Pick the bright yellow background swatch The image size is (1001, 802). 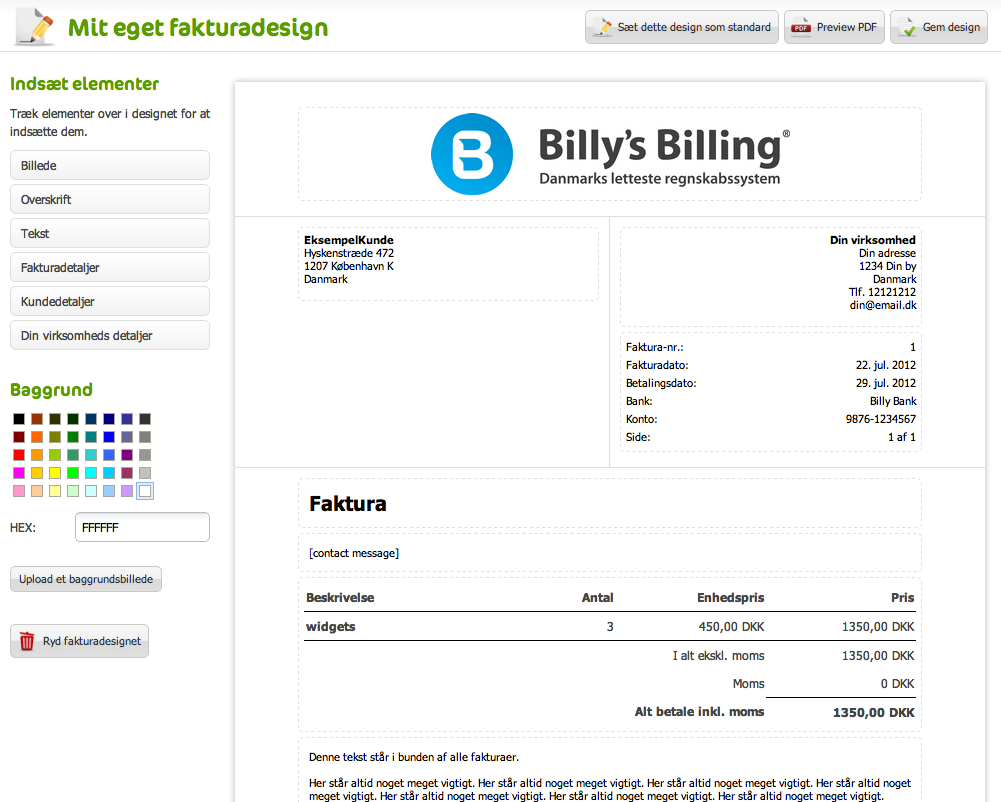click(55, 473)
